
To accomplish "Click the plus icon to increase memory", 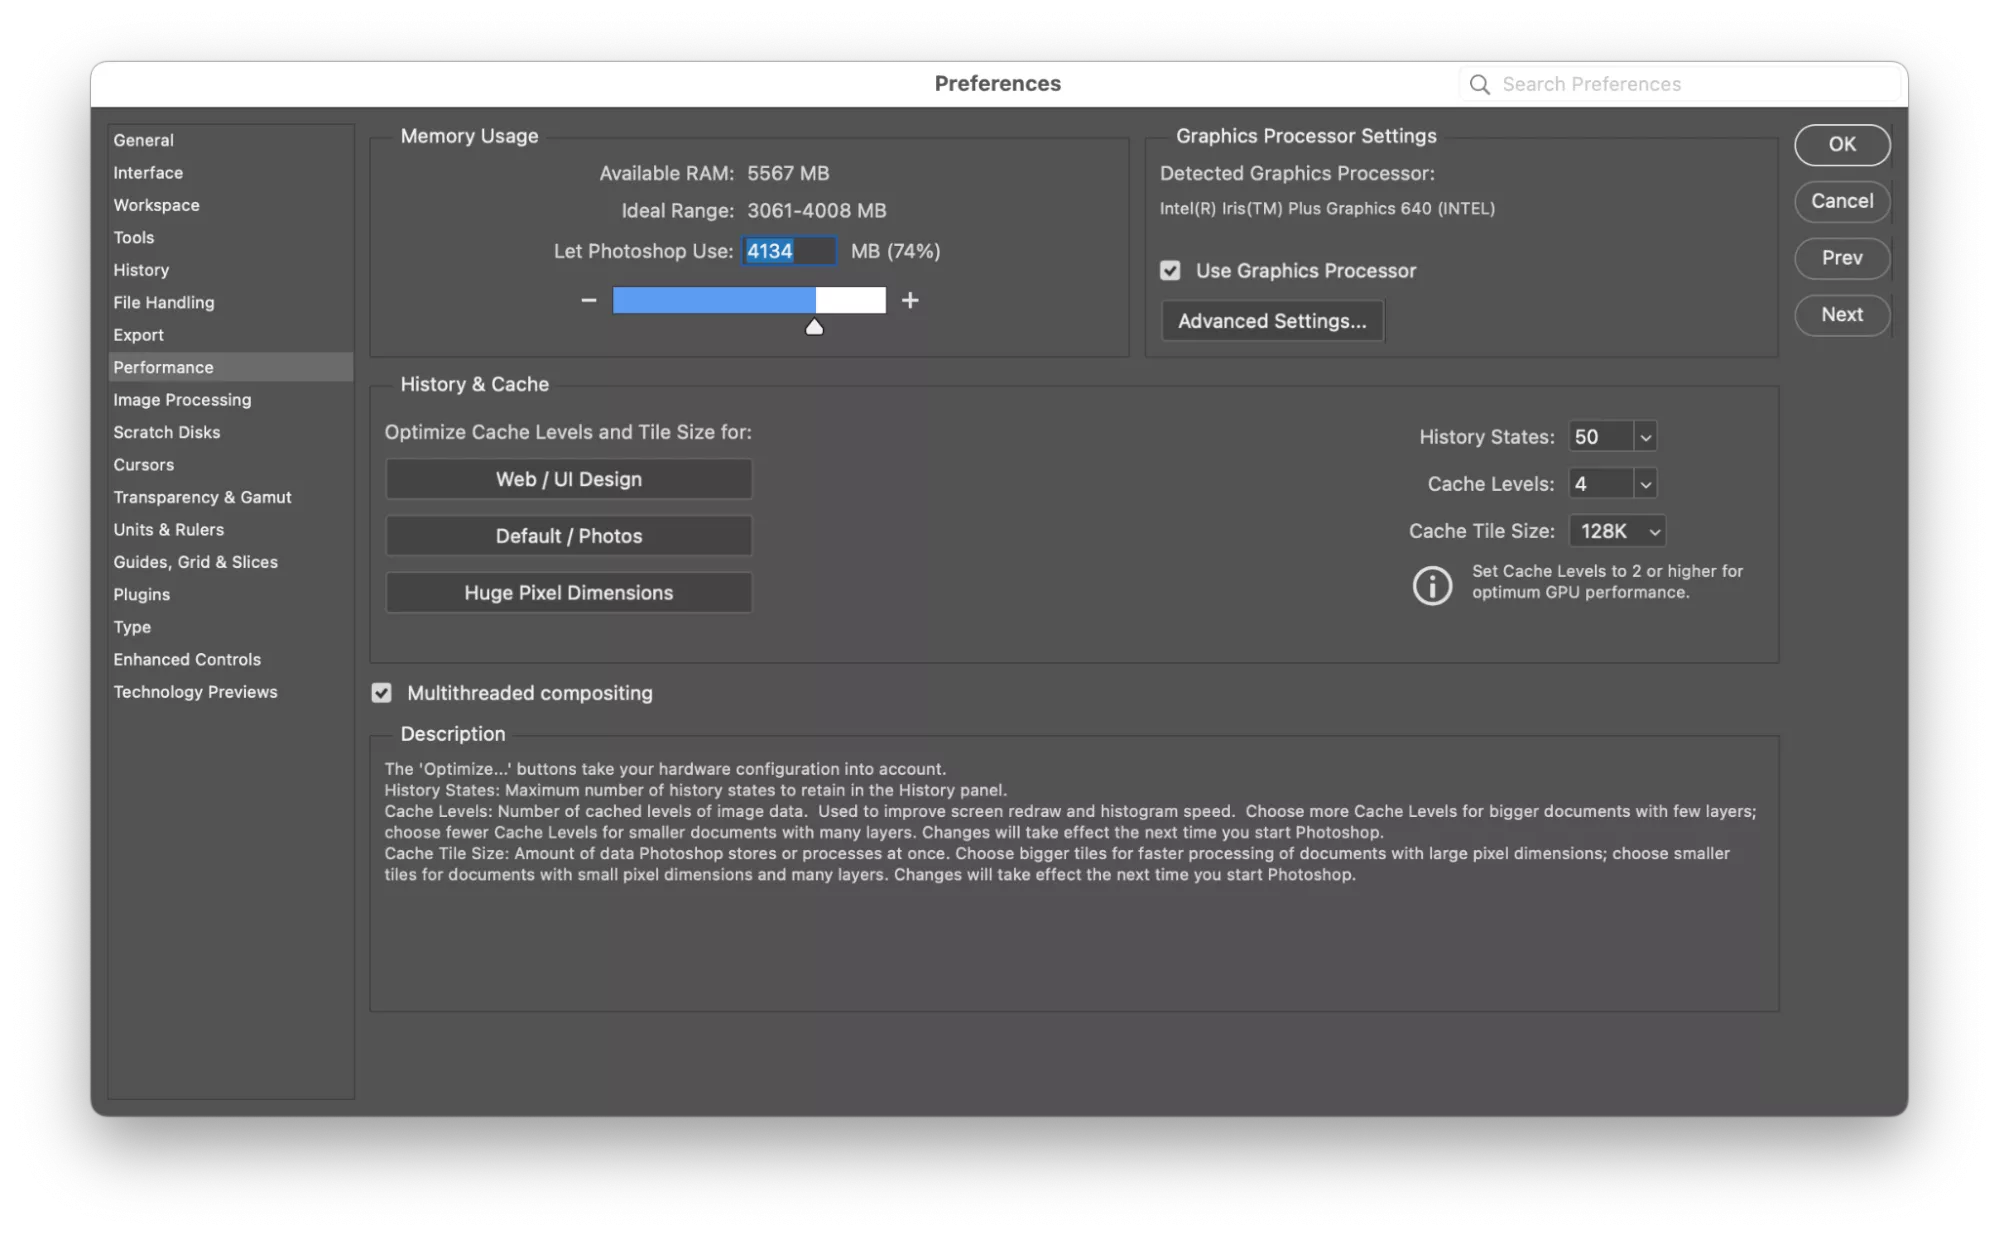I will click(910, 300).
